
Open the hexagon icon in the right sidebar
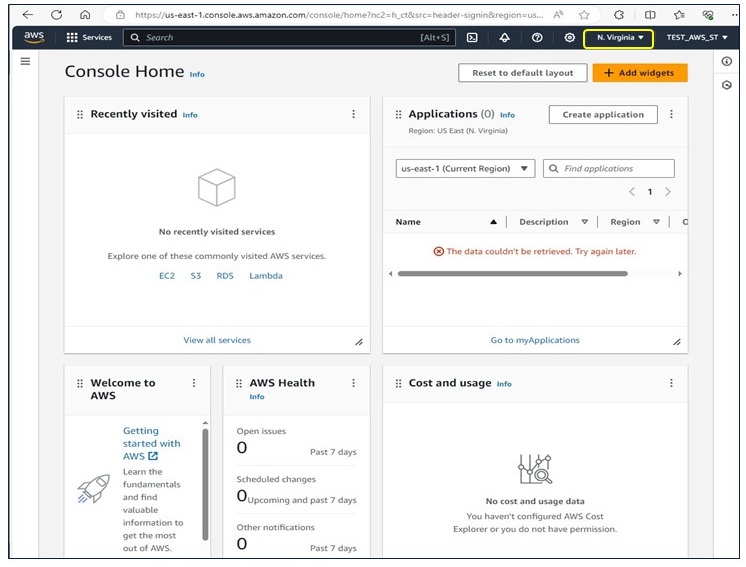pos(726,85)
